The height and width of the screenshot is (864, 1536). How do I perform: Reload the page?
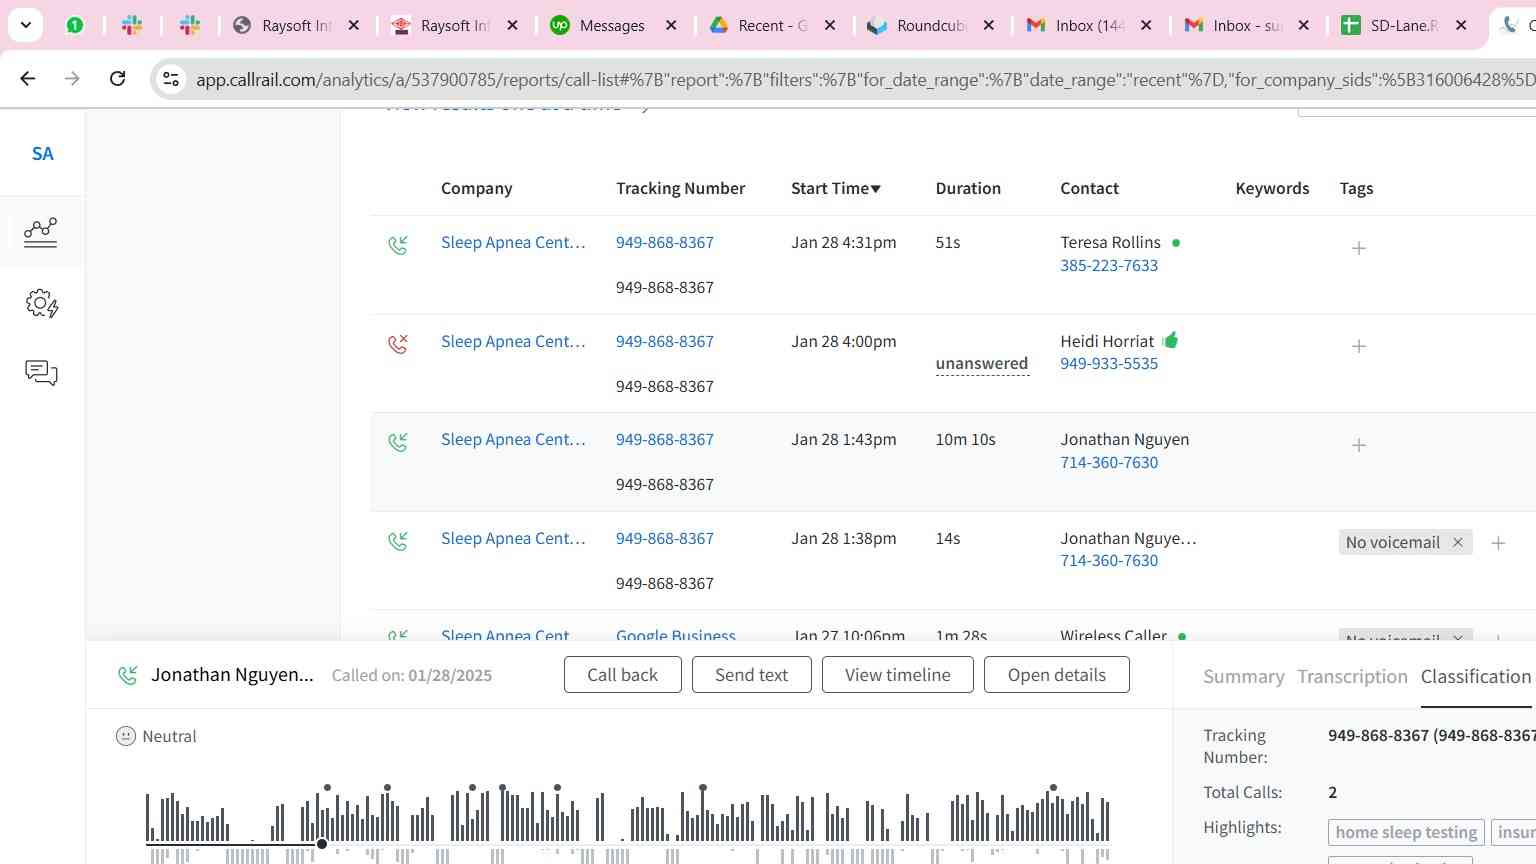pyautogui.click(x=117, y=78)
